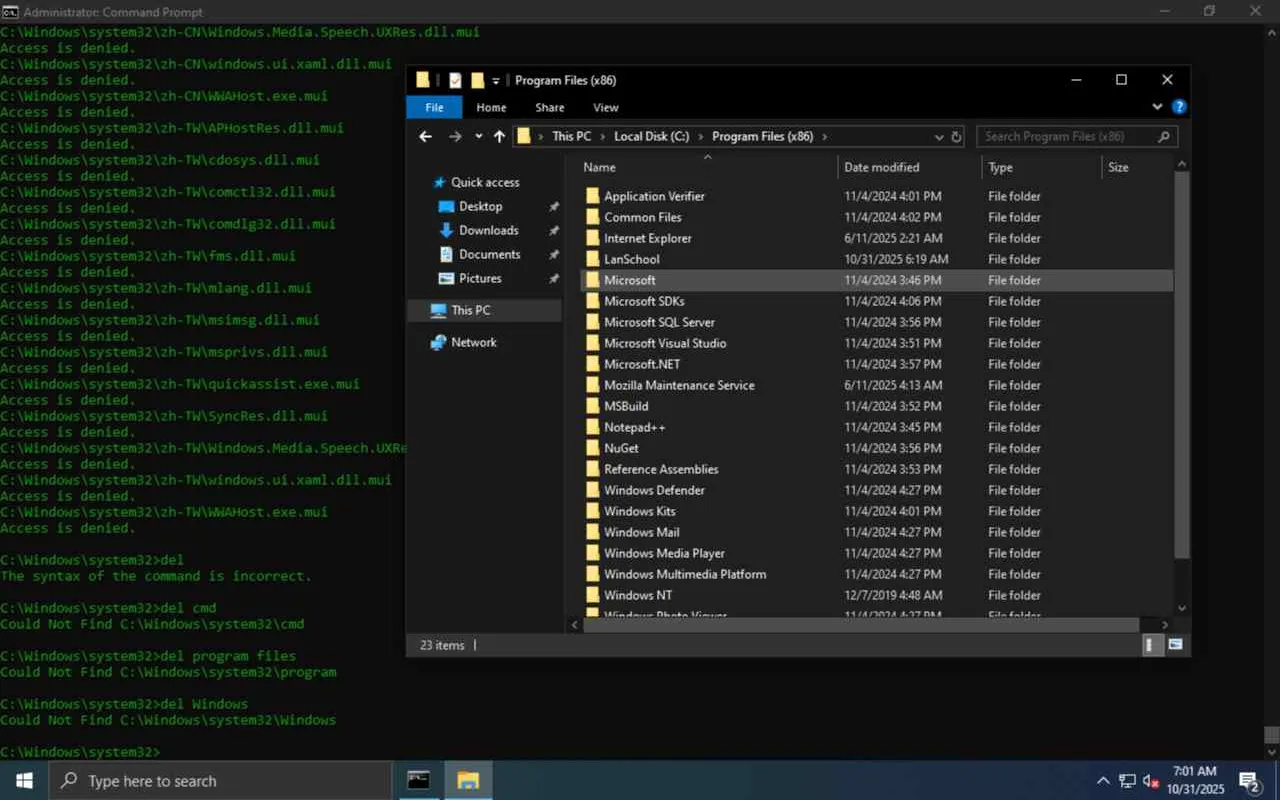Expand the chevron after Local Disk (C:) breadcrumb
The height and width of the screenshot is (800, 1280).
tap(700, 137)
